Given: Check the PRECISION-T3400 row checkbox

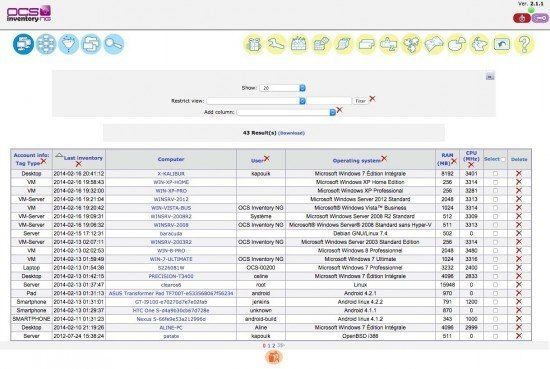Looking at the screenshot, I should coord(495,276).
